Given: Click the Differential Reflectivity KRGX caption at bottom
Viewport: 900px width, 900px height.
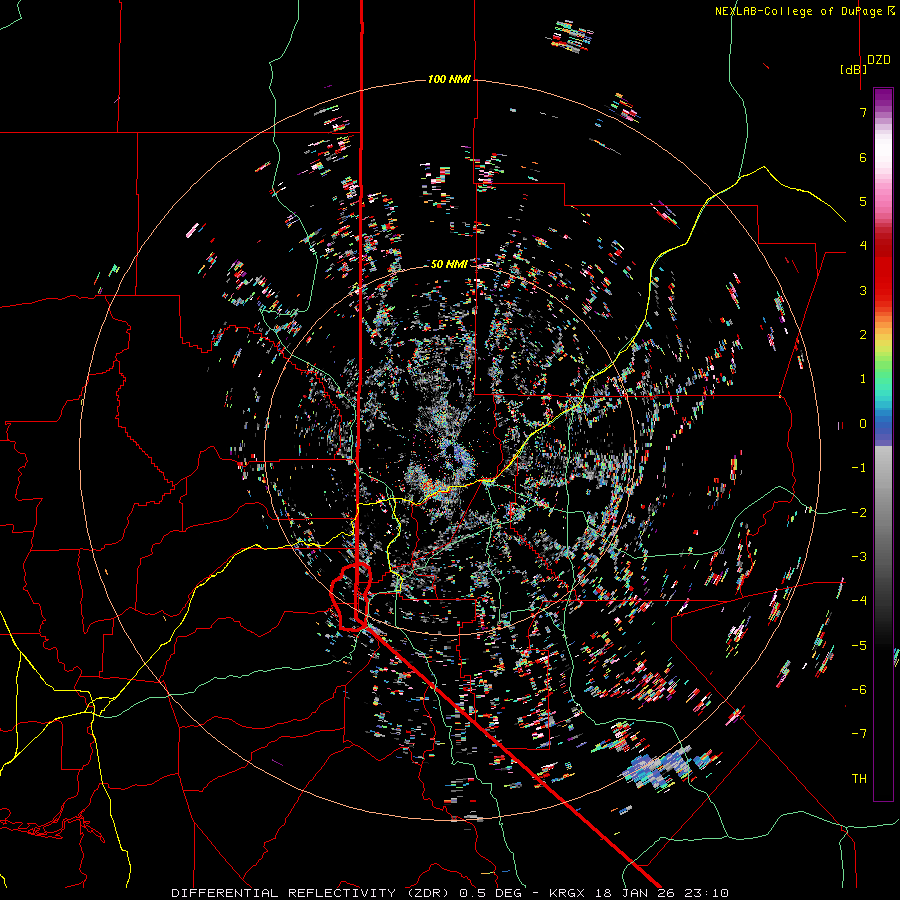Looking at the screenshot, I should click(x=449, y=893).
